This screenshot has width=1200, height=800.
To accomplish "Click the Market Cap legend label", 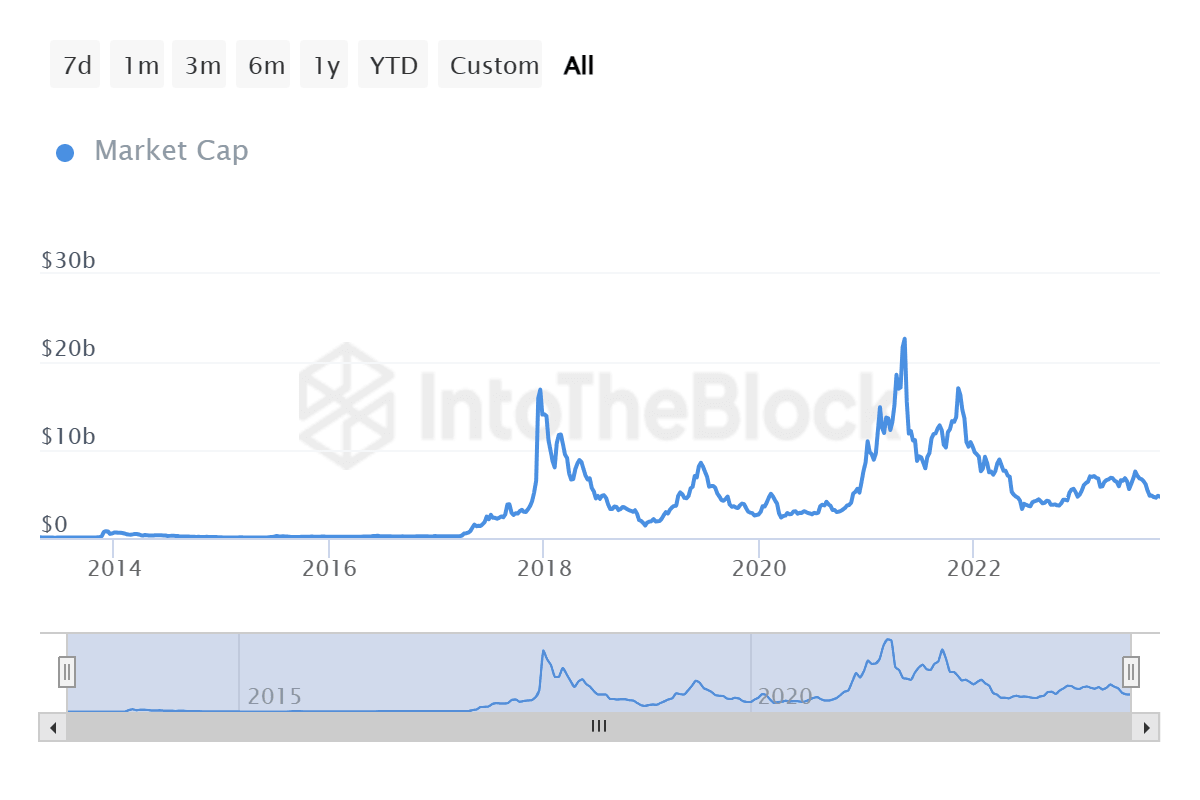I will 171,151.
